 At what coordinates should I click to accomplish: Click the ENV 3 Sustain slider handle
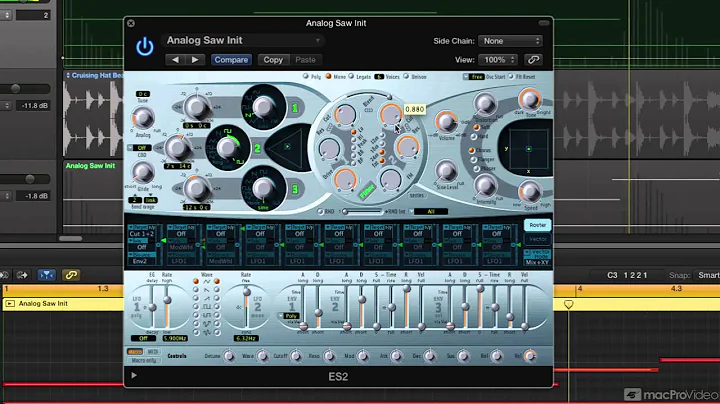click(x=480, y=289)
